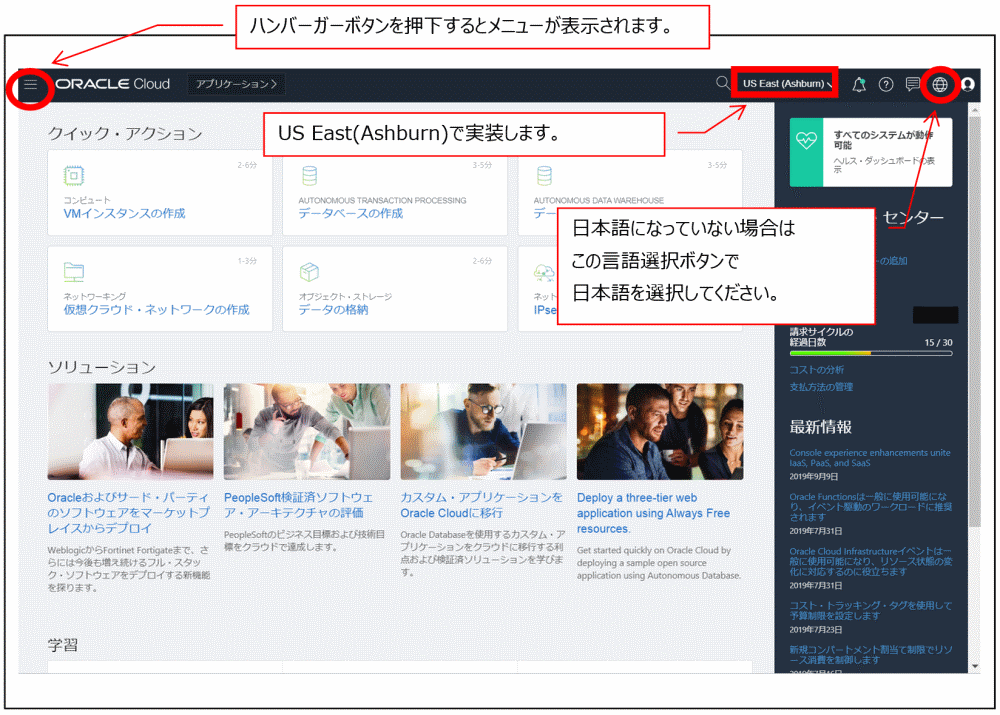Open 新規コンパートメント割当て制限 news link
This screenshot has height=715, width=1000.
(x=871, y=654)
